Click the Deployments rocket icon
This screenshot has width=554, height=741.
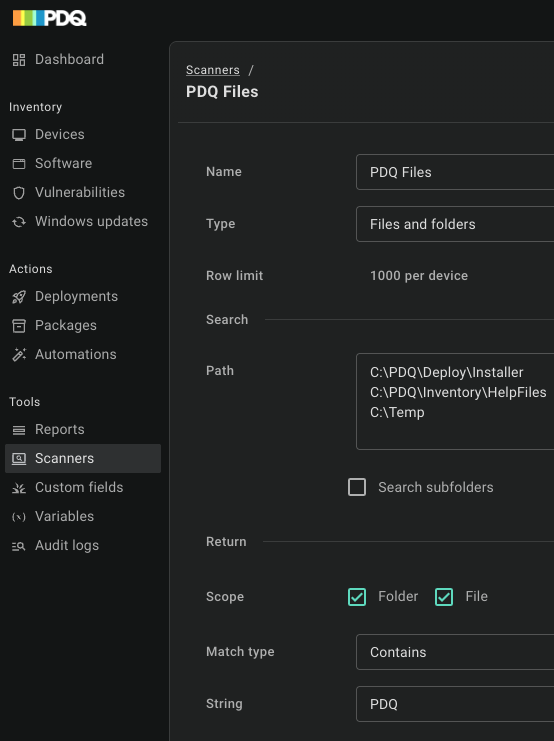(x=19, y=297)
